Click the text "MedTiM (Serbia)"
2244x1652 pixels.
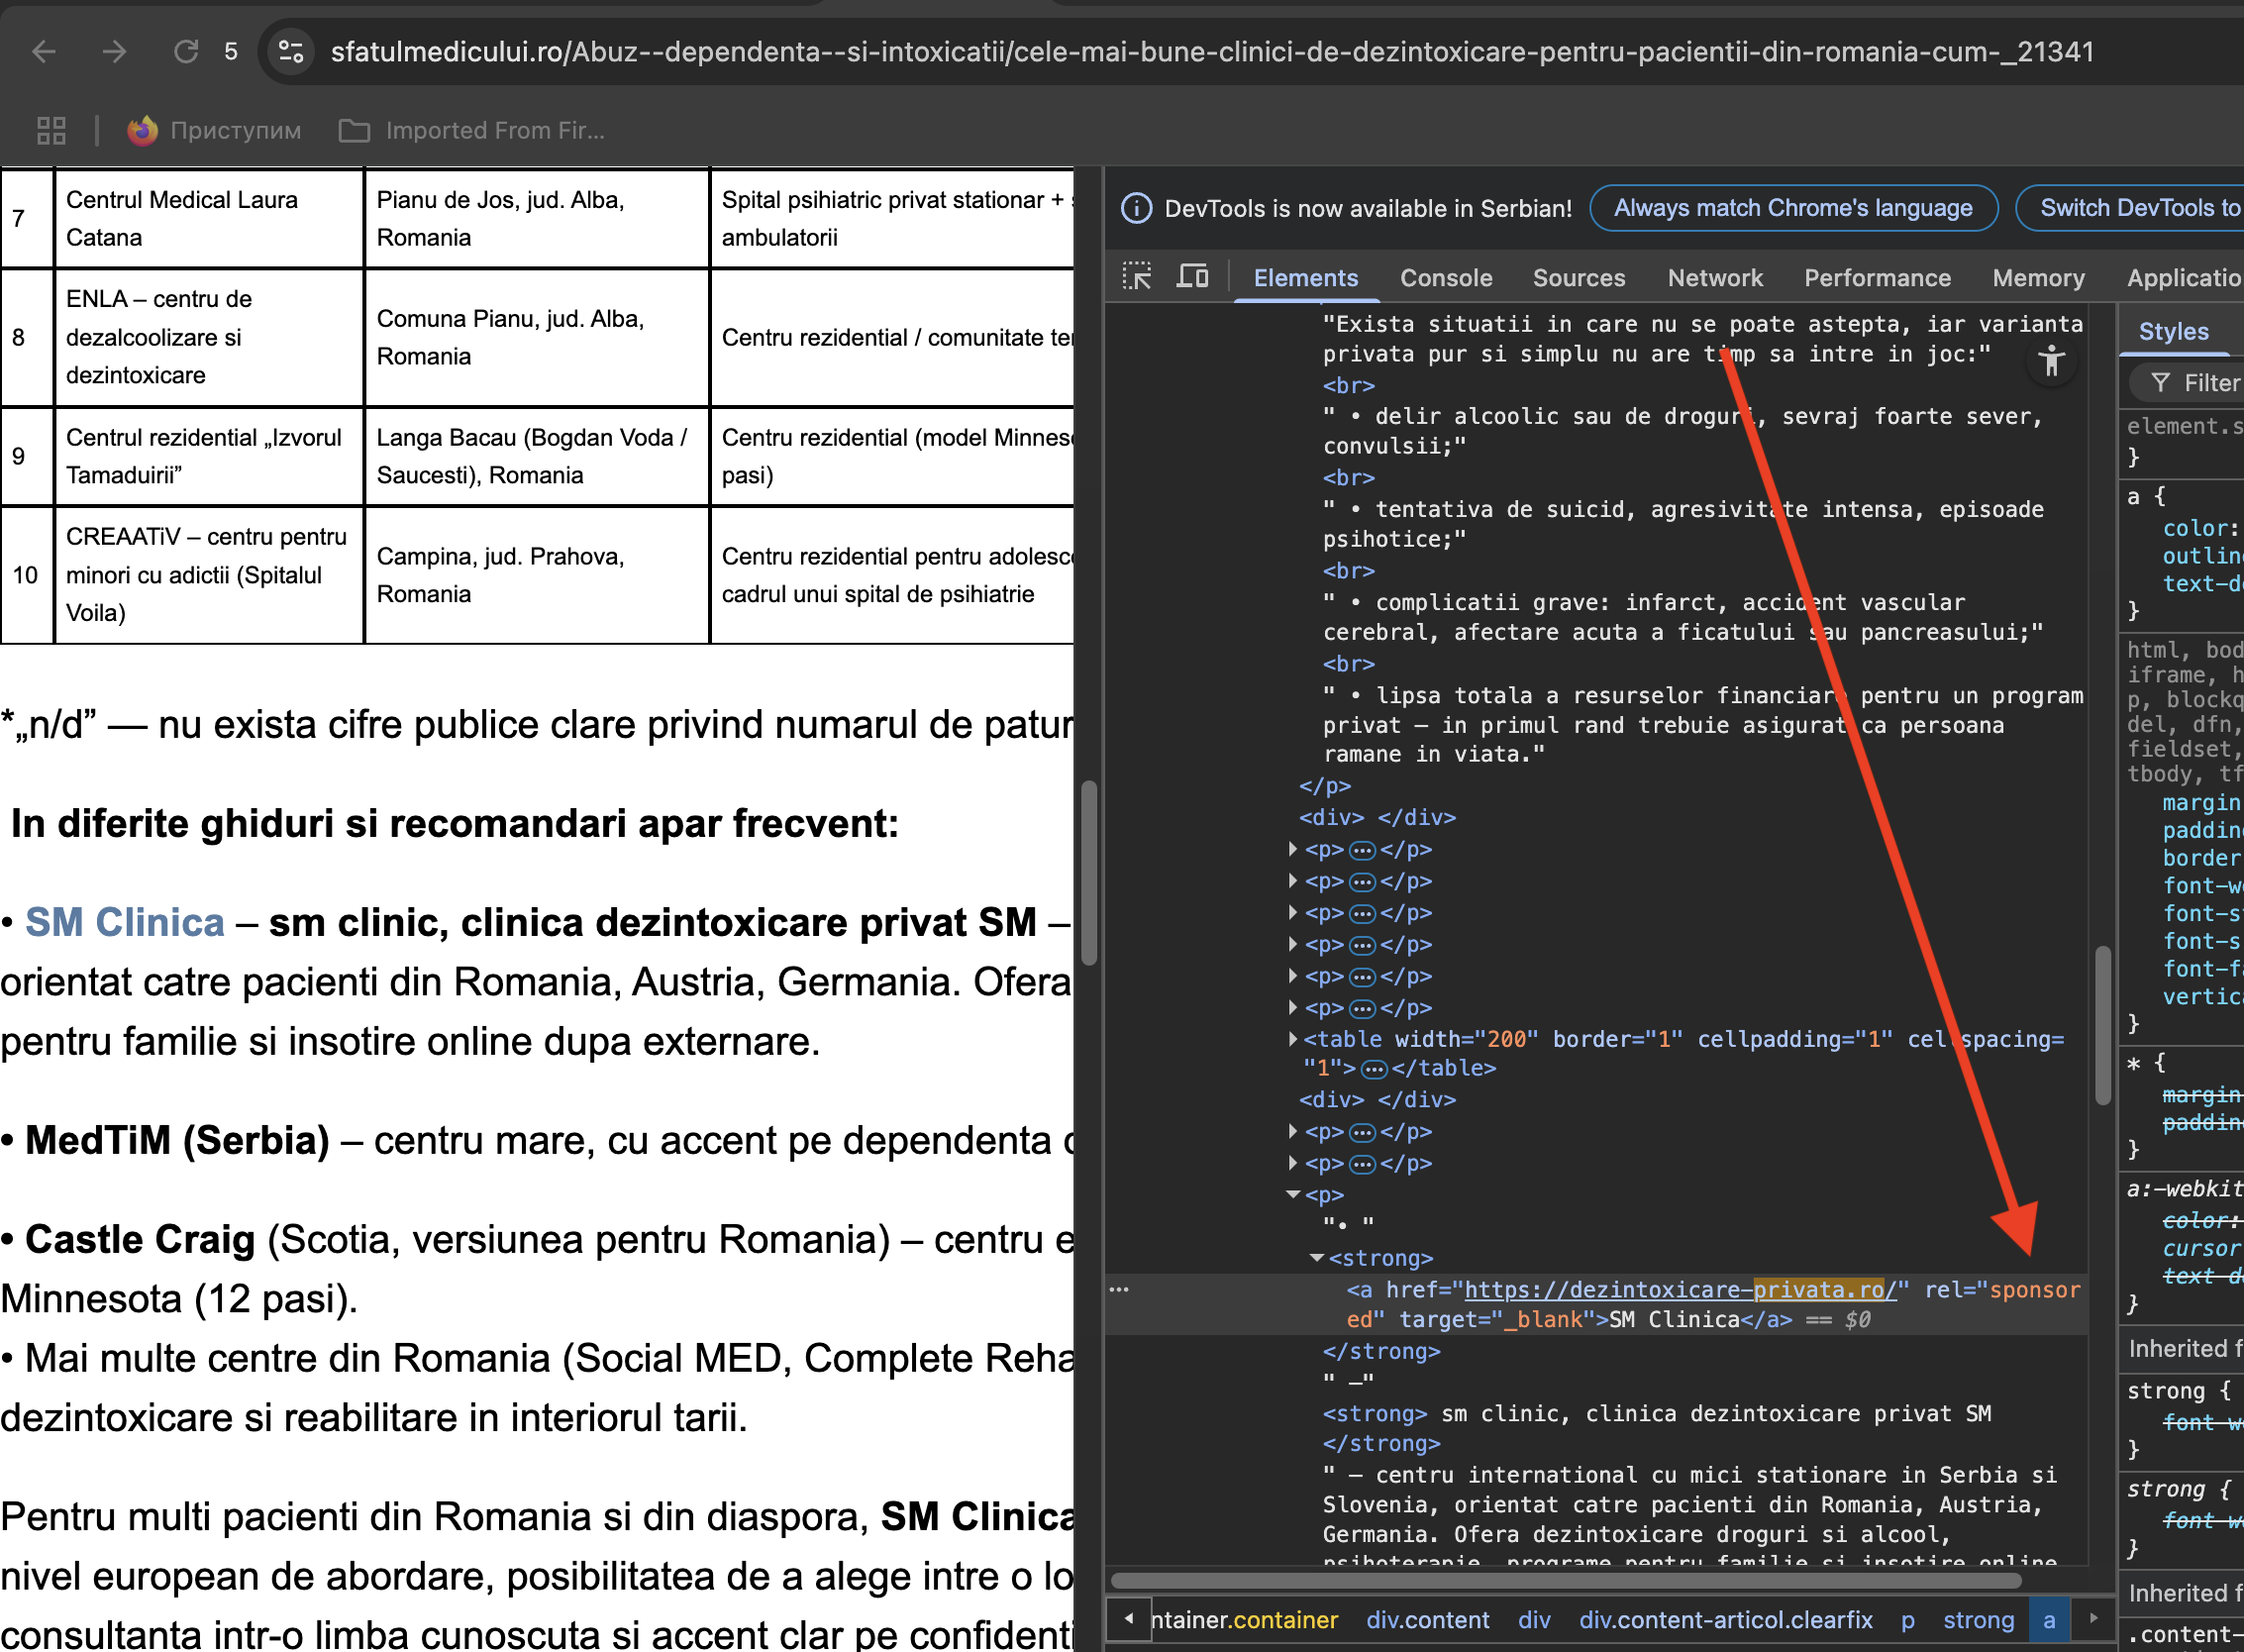point(177,1140)
